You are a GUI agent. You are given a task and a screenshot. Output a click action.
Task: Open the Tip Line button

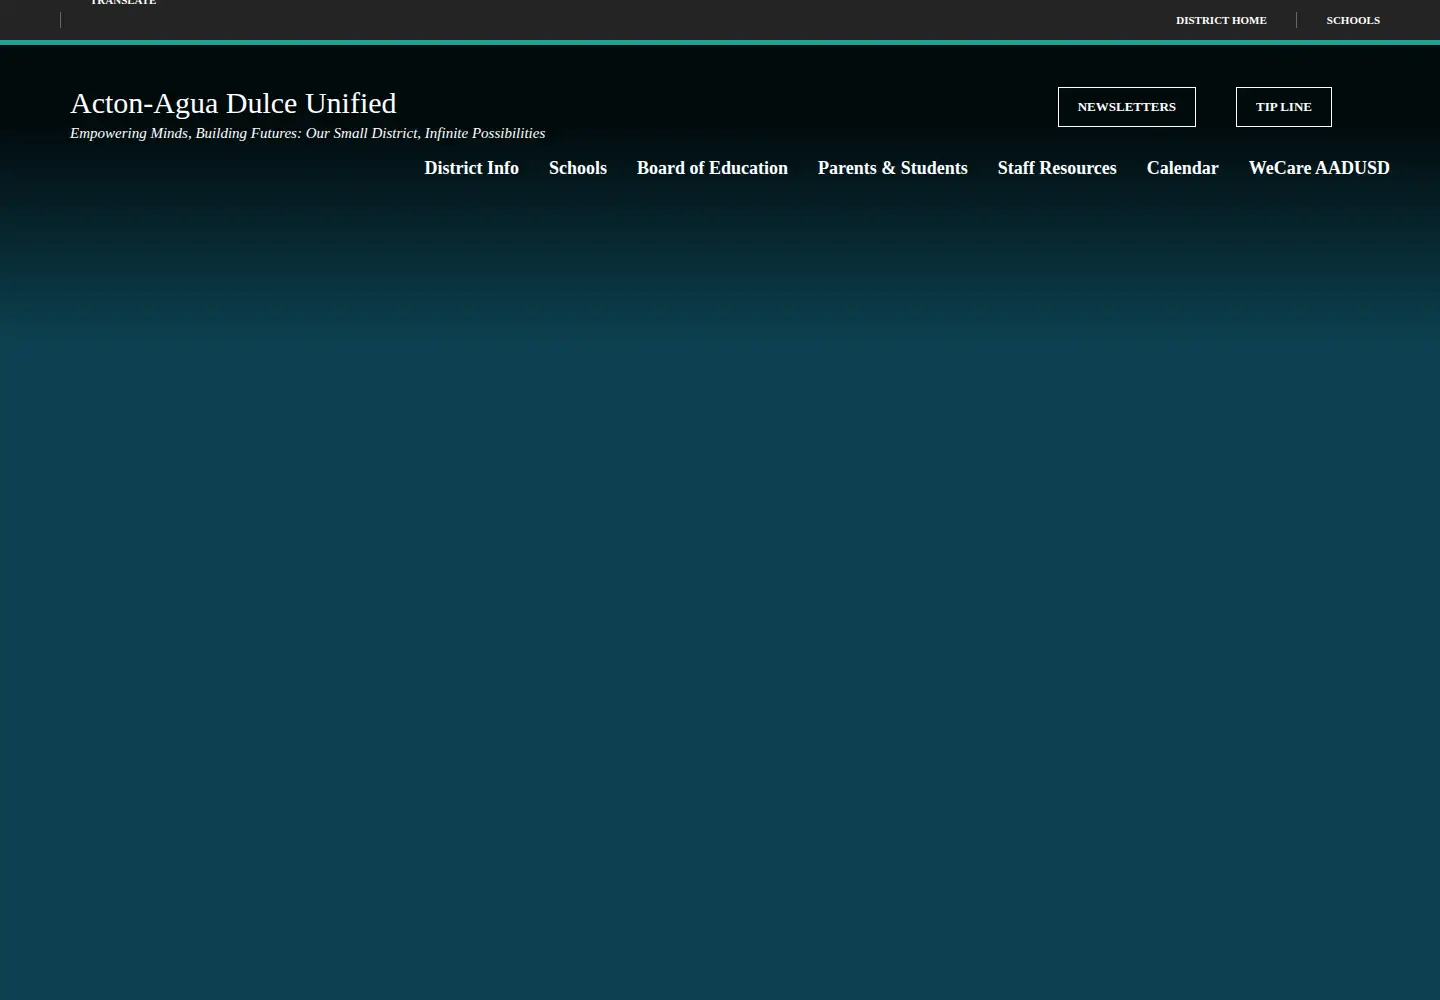pyautogui.click(x=1283, y=107)
